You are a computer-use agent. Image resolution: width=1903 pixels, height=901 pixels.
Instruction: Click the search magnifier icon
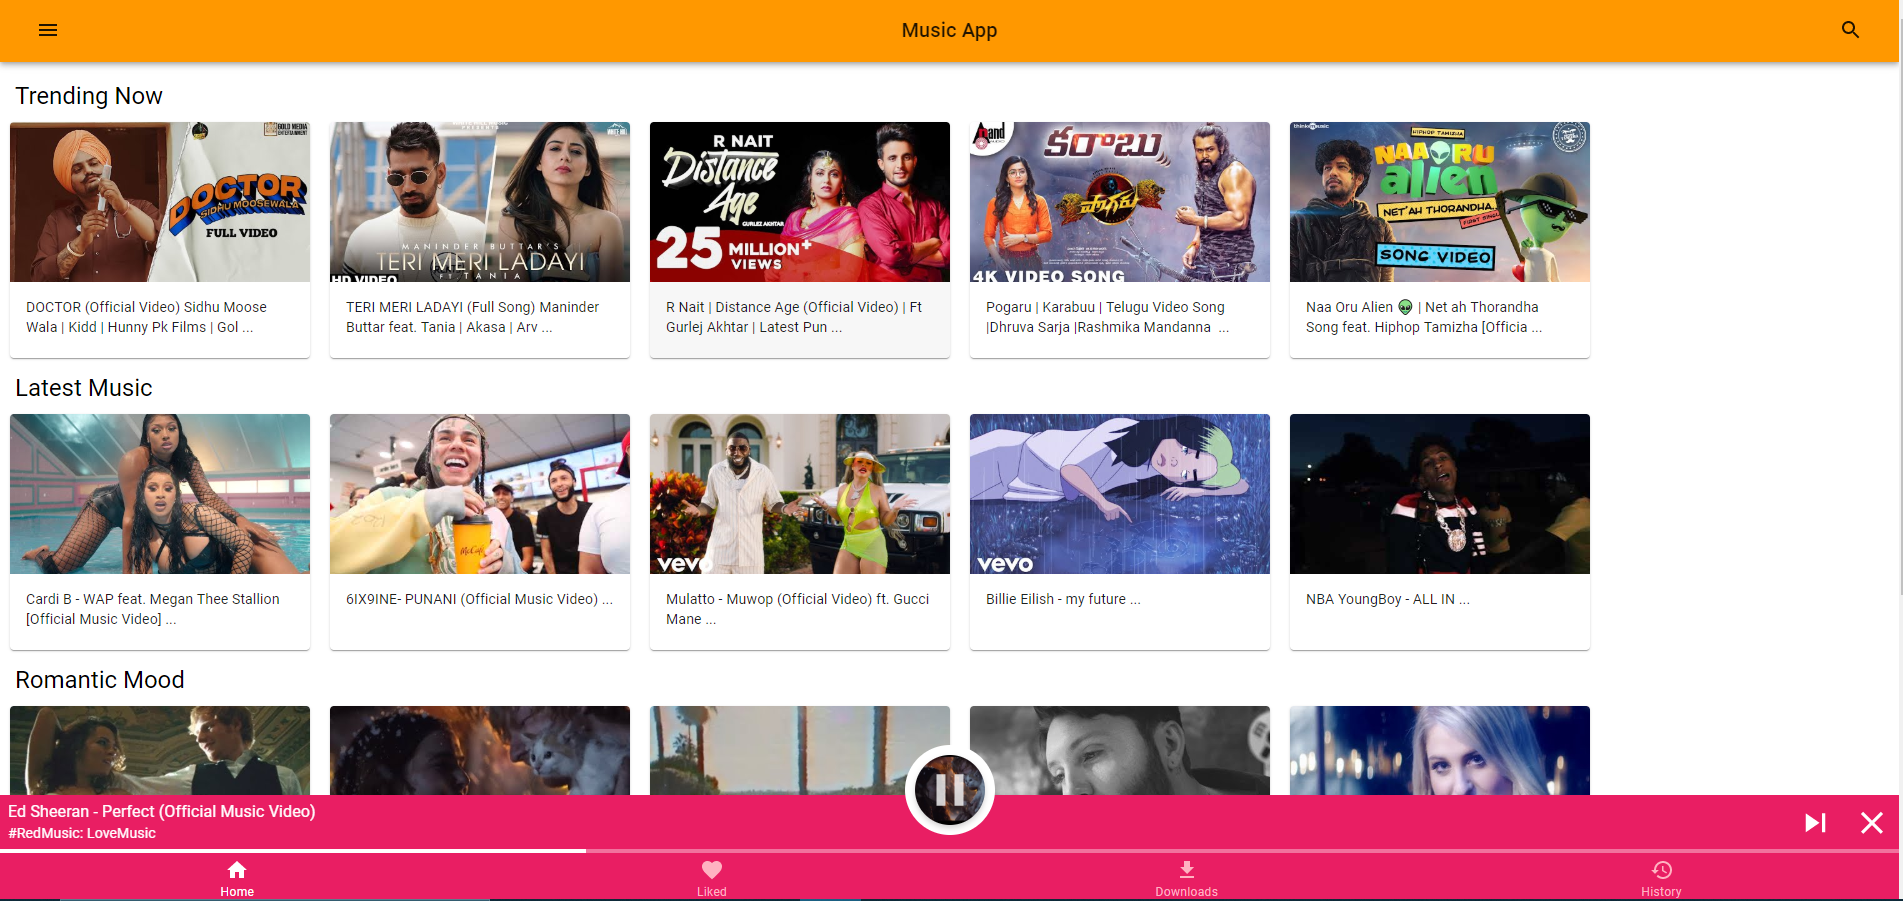(1851, 30)
